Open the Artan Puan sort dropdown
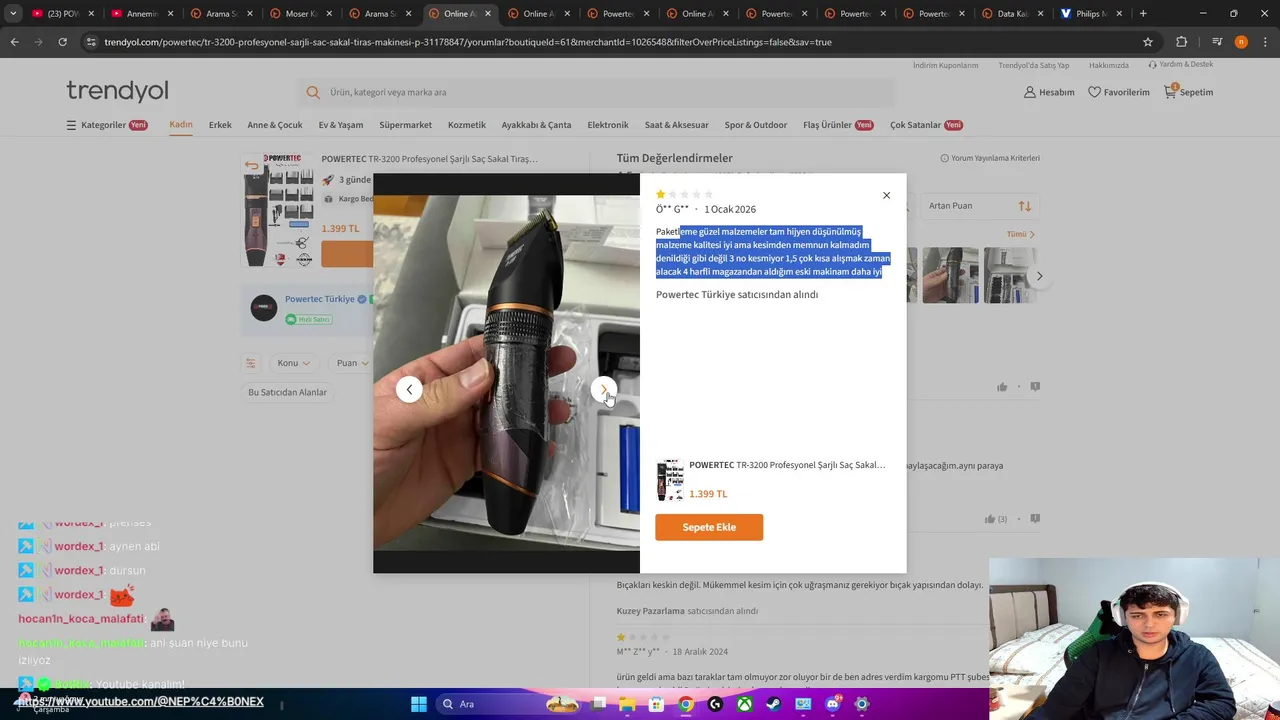This screenshot has width=1280, height=720. (x=978, y=206)
